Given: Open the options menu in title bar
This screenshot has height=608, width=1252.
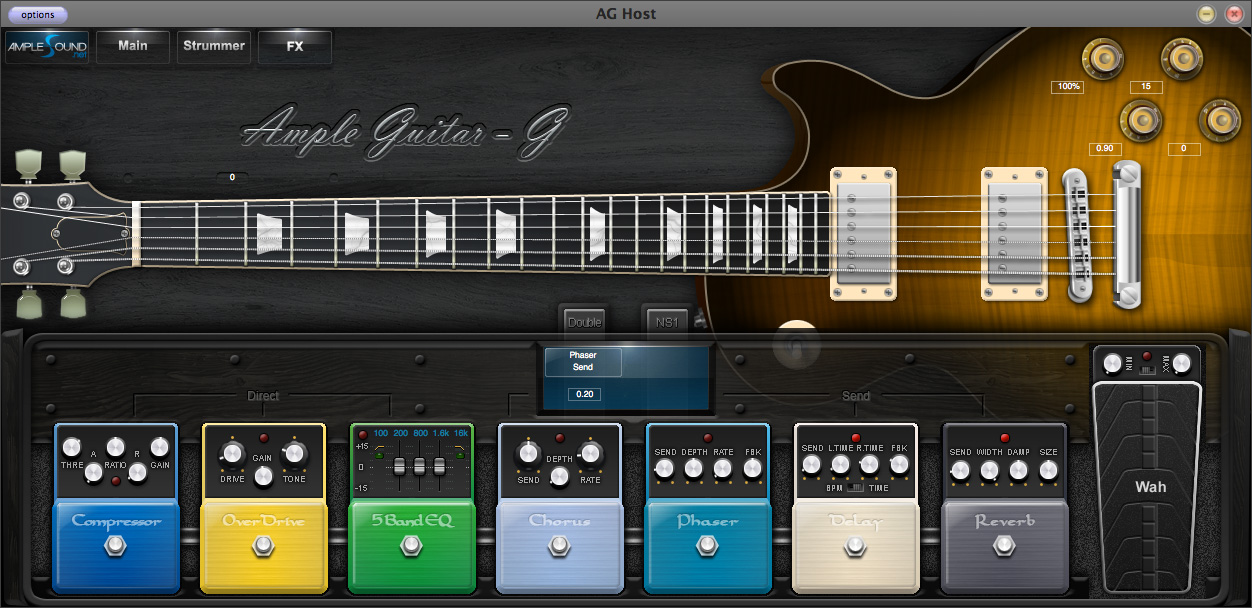Looking at the screenshot, I should point(38,14).
